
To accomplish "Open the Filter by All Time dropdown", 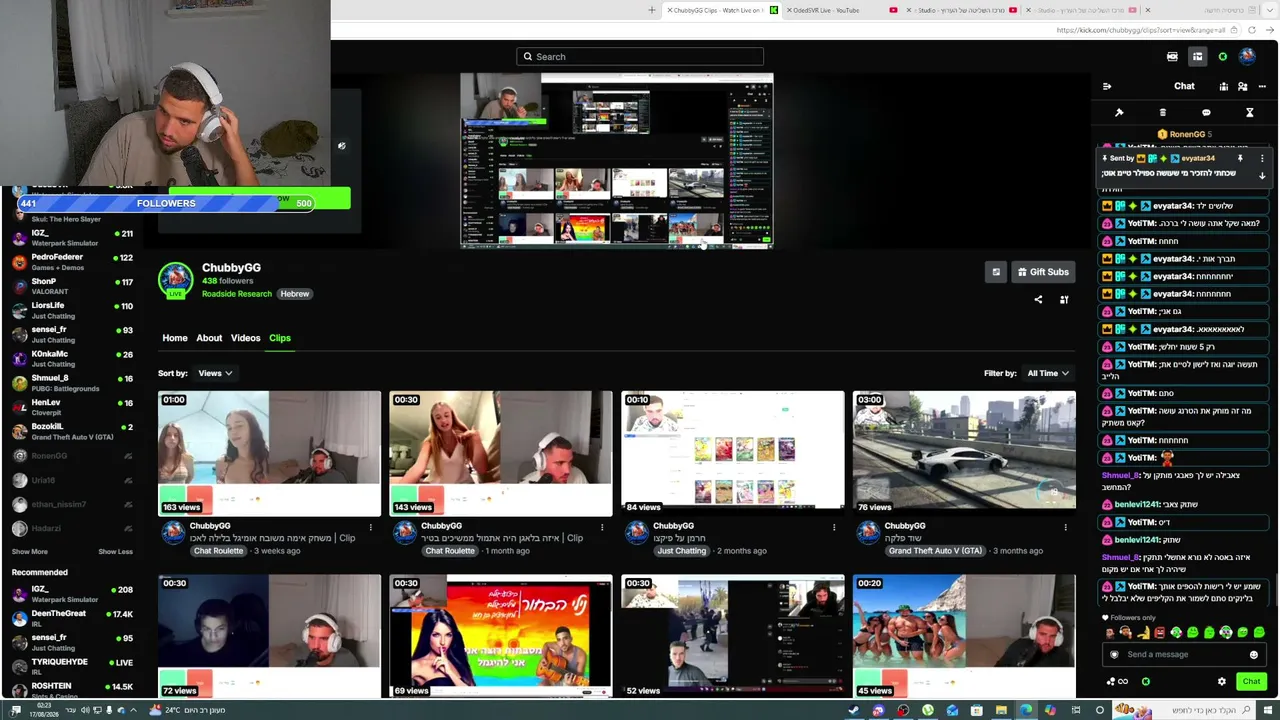I will pyautogui.click(x=1048, y=373).
